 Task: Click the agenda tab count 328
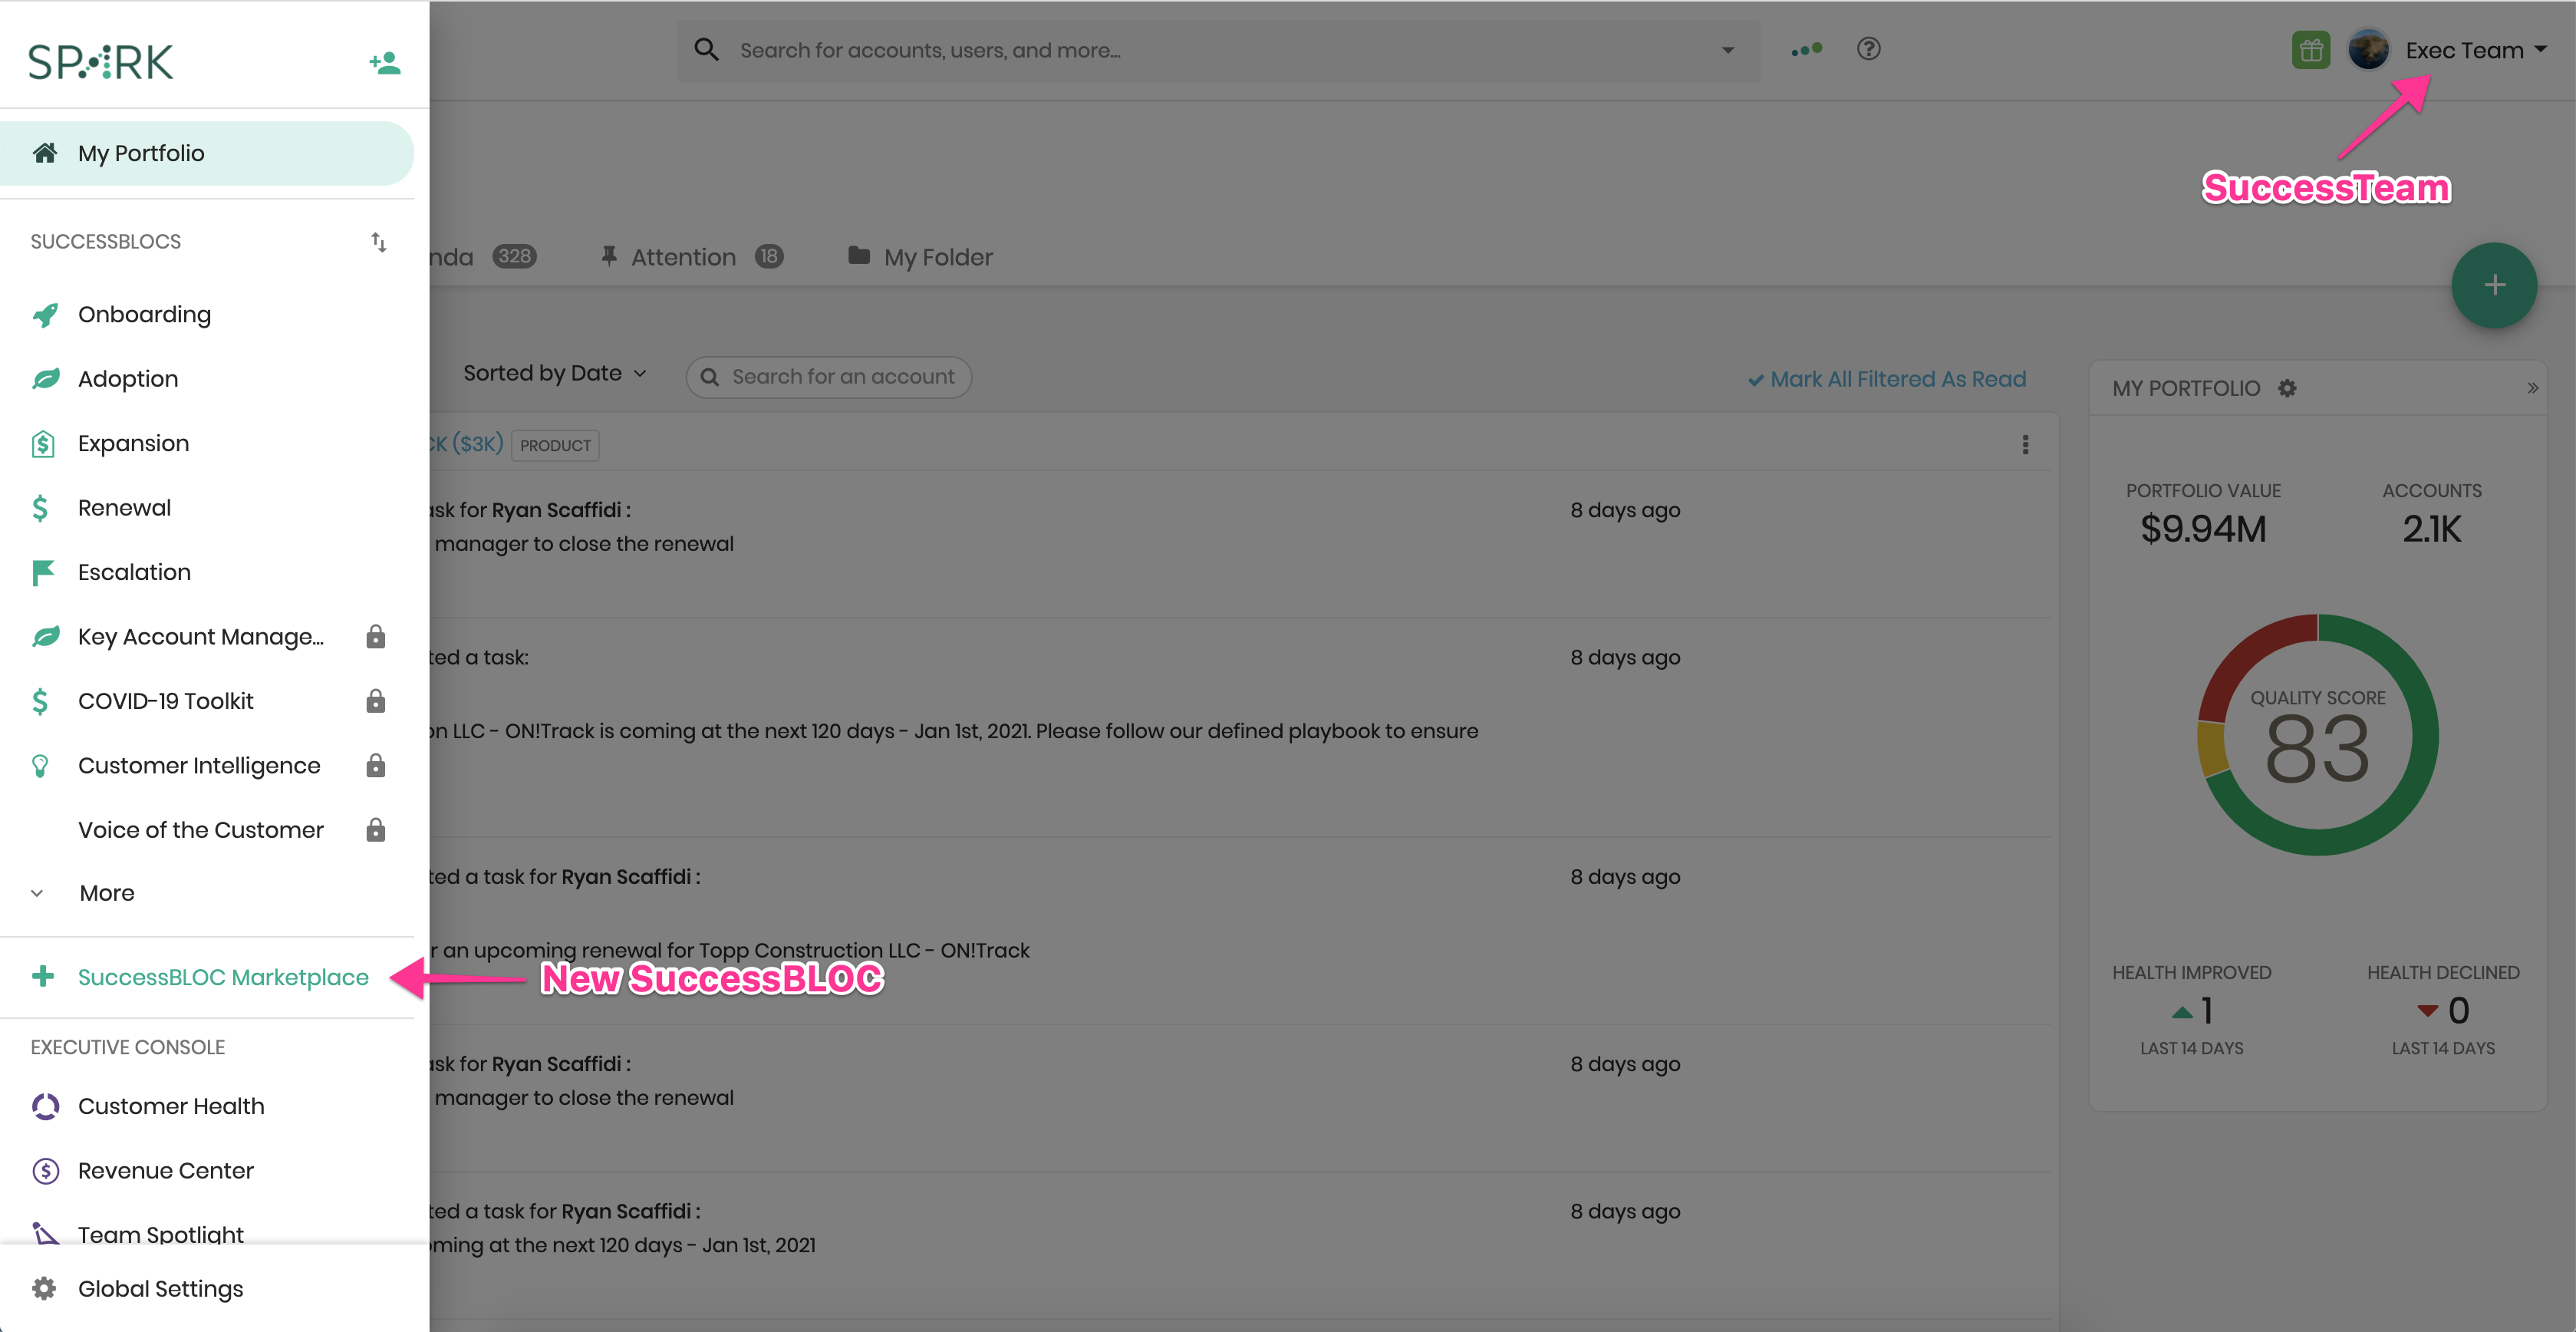514,256
